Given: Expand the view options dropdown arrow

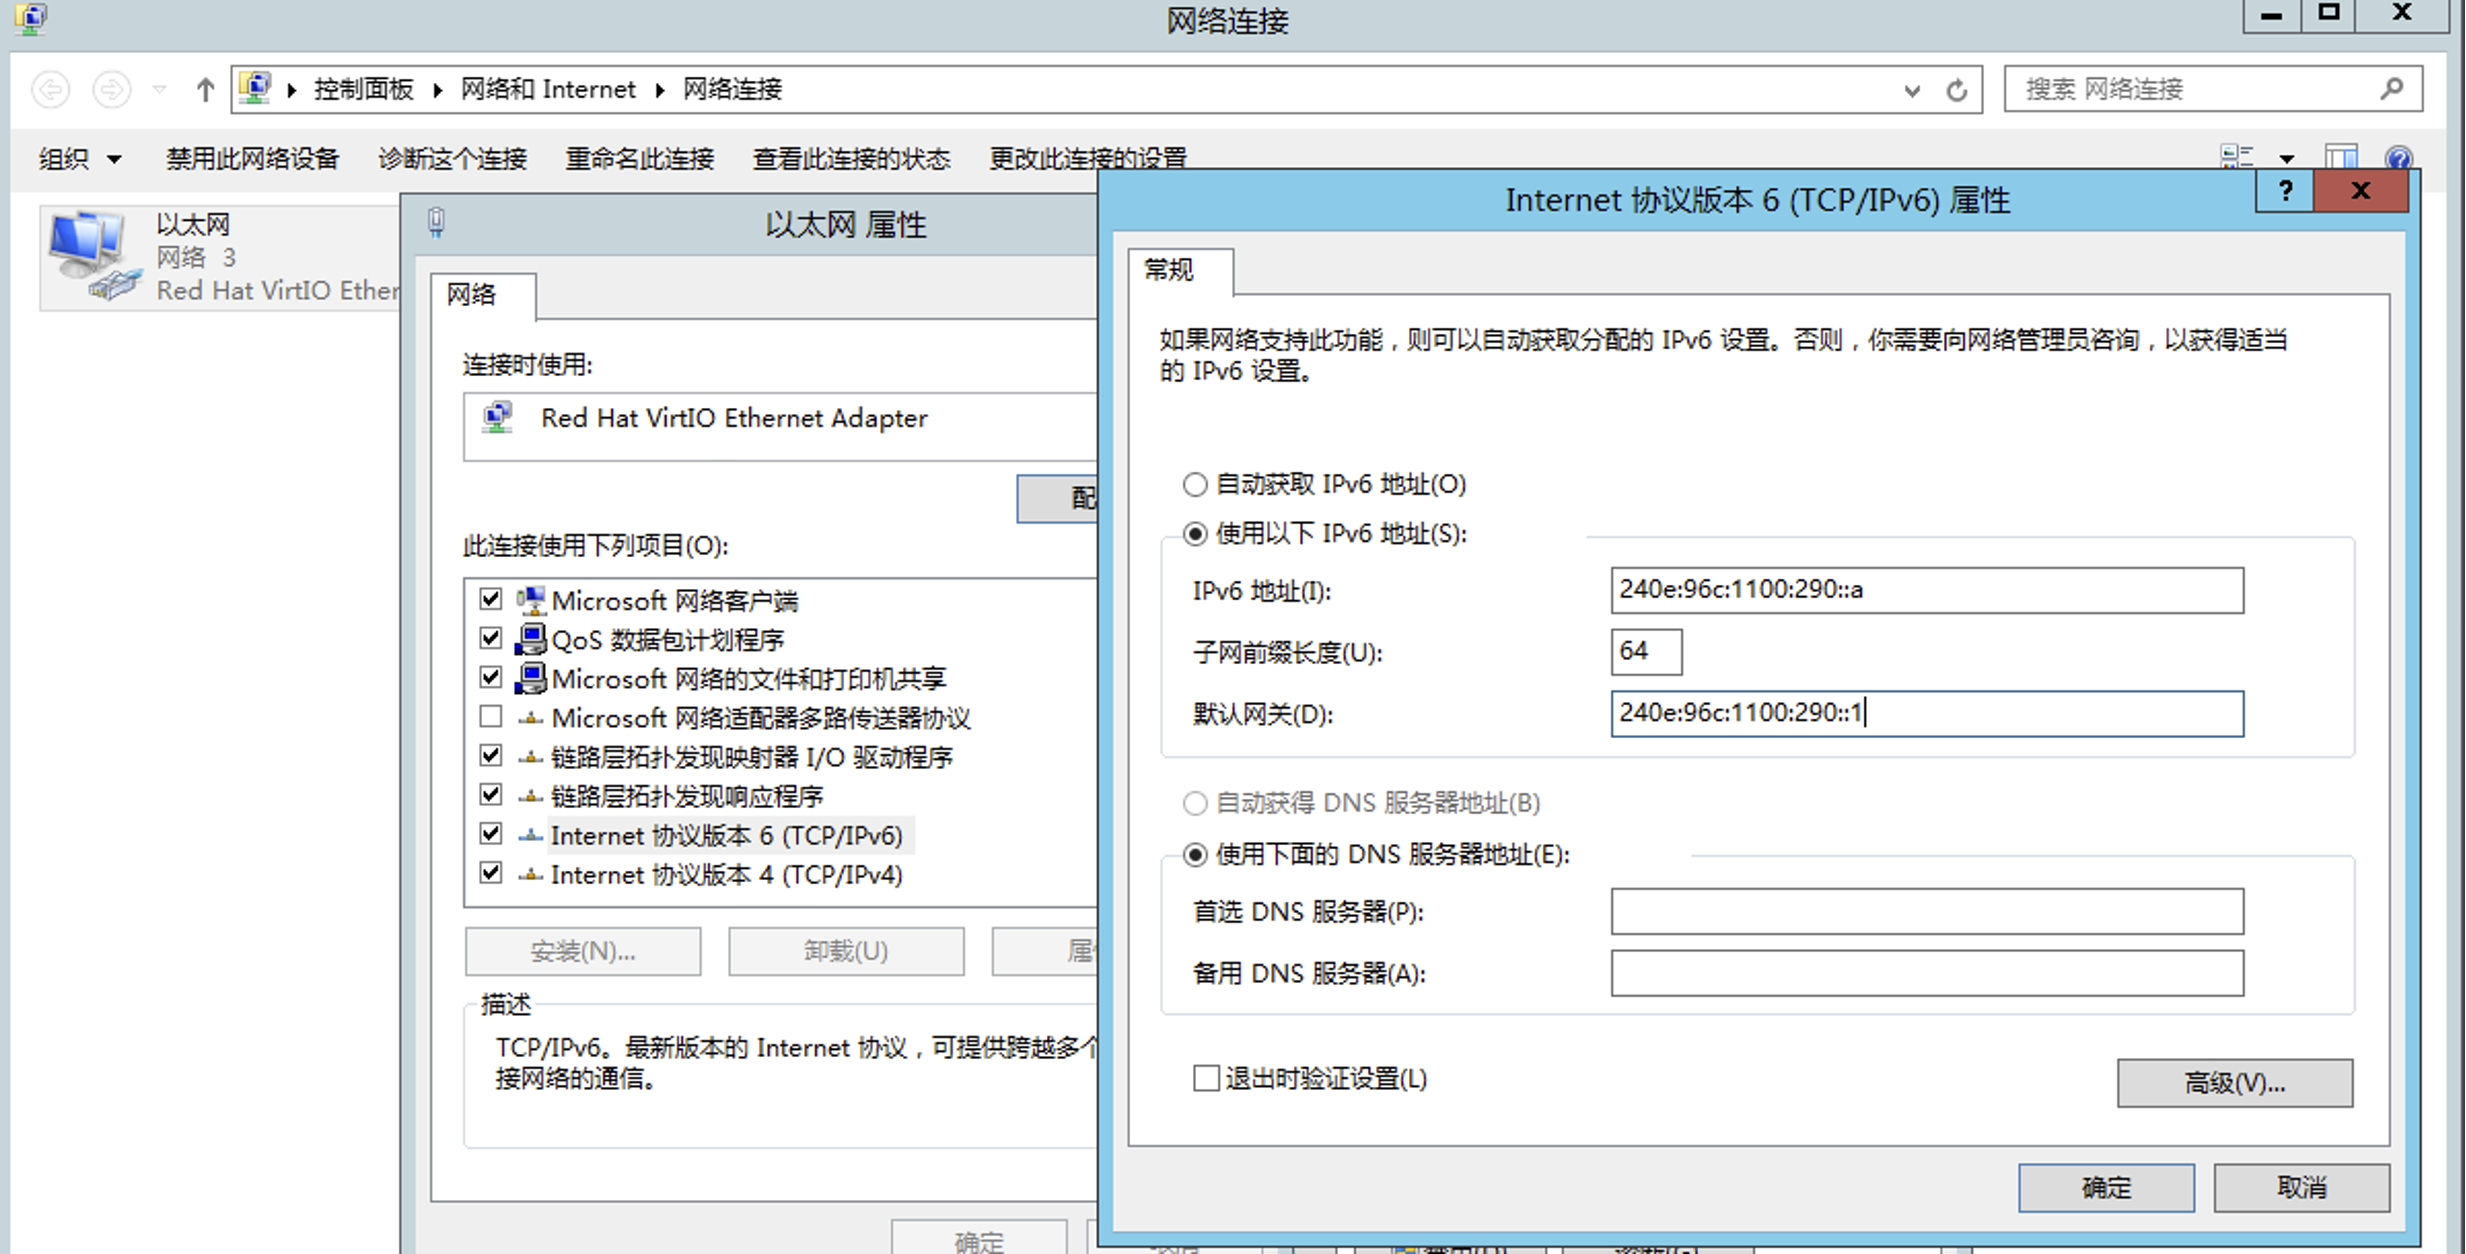Looking at the screenshot, I should [2287, 158].
